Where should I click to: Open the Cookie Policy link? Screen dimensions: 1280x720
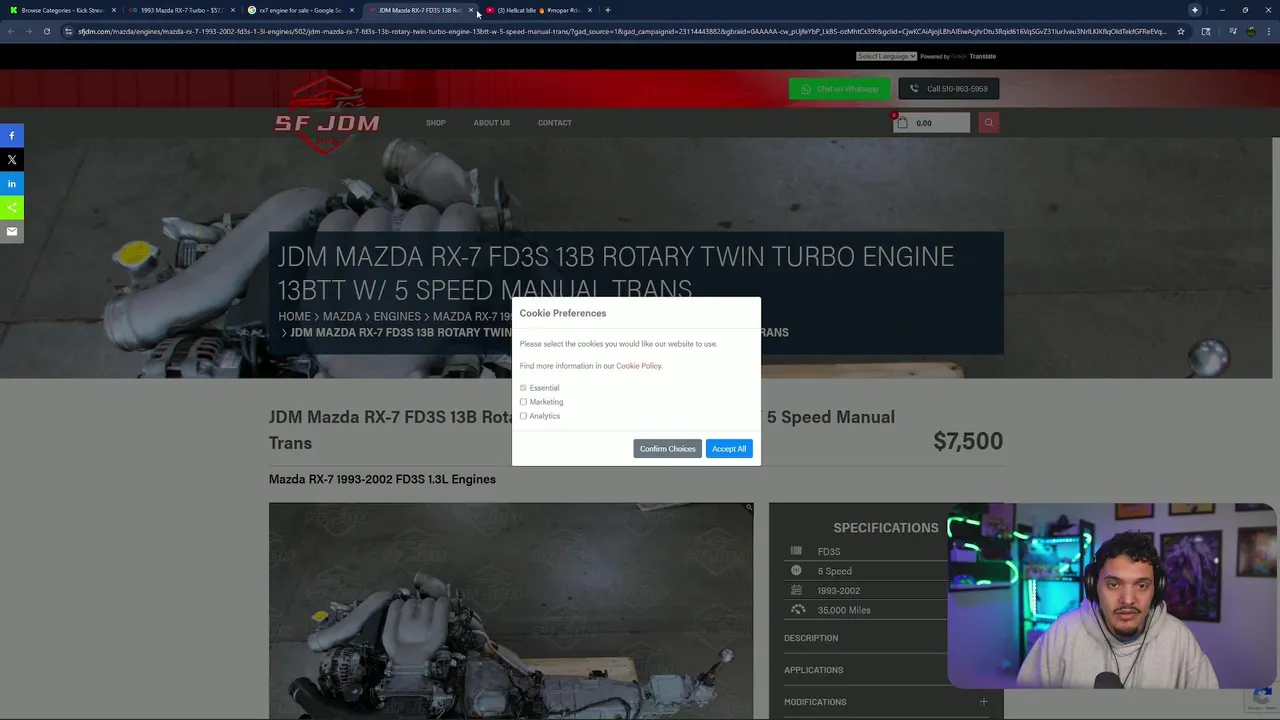tap(638, 366)
